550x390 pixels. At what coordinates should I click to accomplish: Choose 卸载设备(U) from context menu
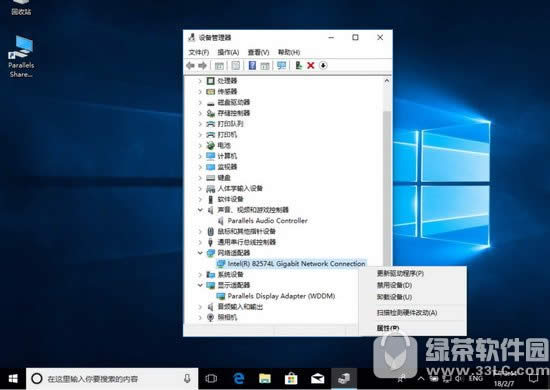click(394, 297)
